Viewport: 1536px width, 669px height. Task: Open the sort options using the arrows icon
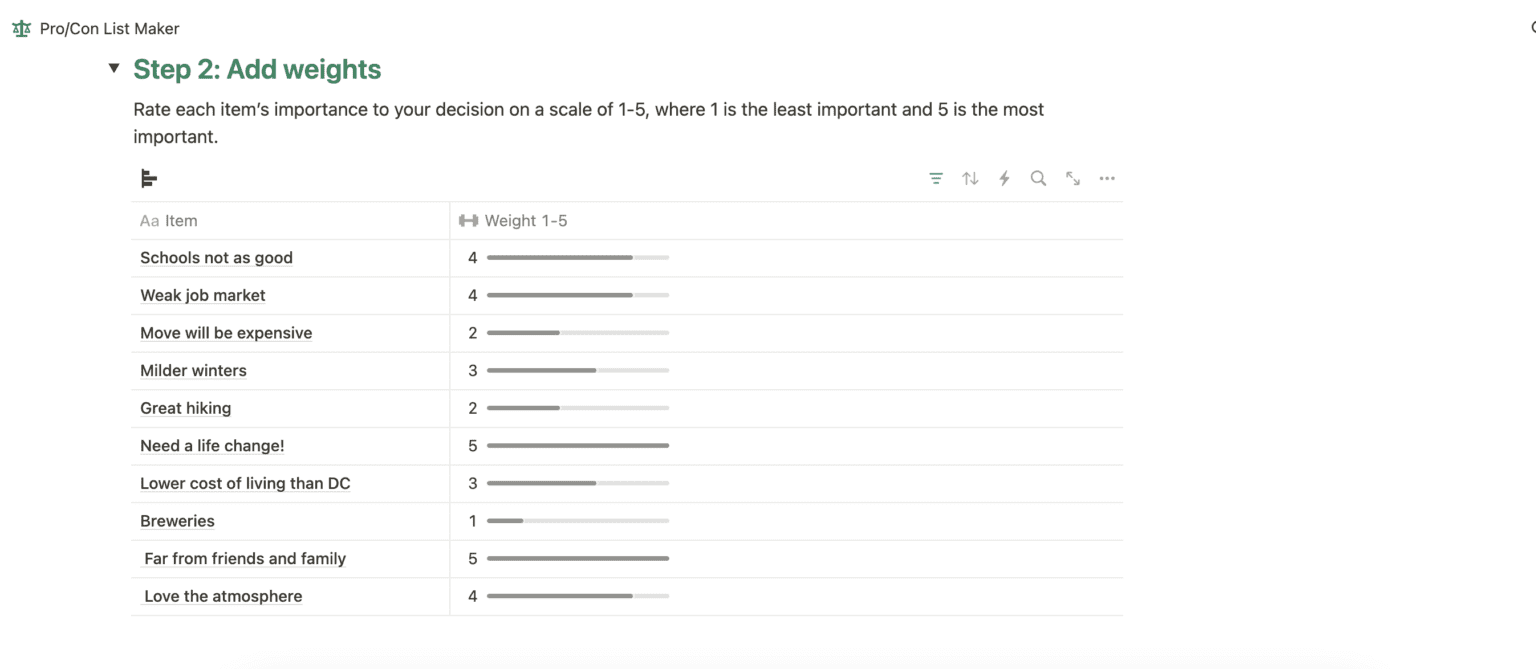point(970,178)
